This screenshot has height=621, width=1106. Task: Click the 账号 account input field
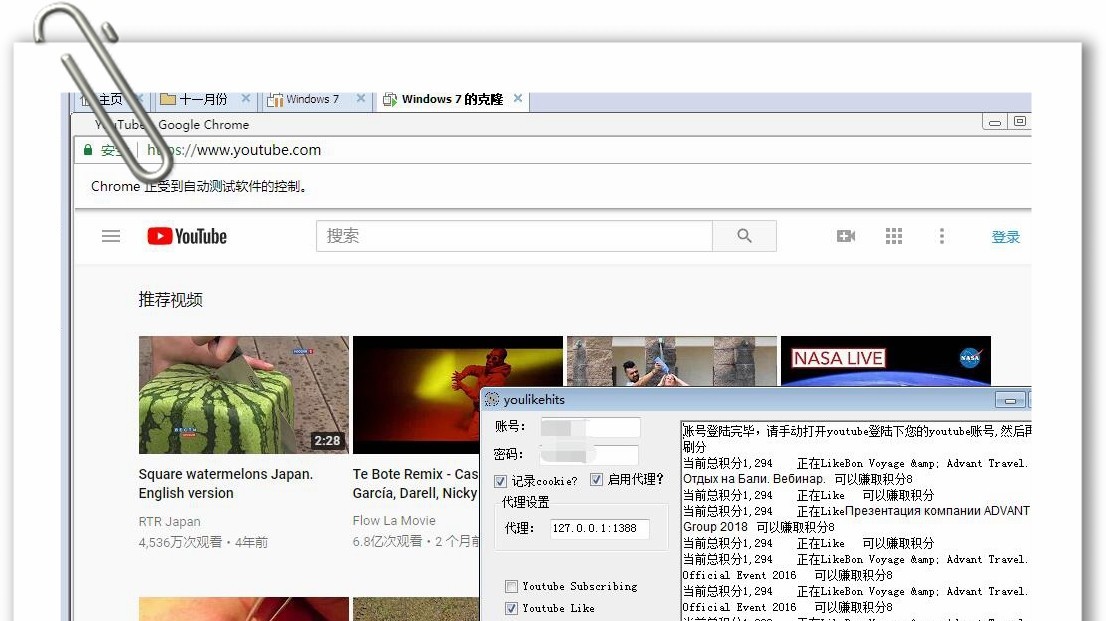click(x=590, y=427)
